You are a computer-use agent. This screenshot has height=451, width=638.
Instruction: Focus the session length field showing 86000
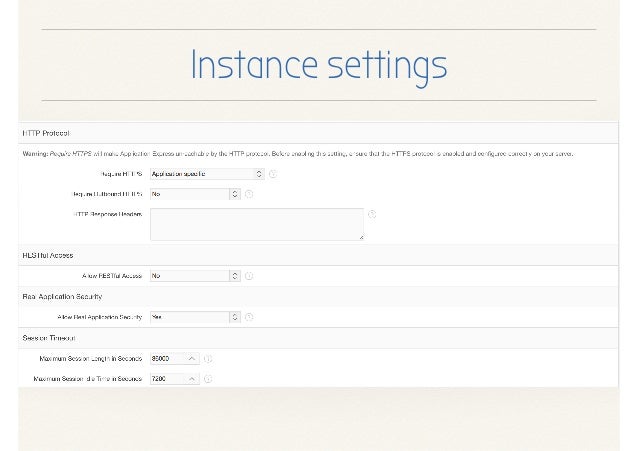pyautogui.click(x=165, y=358)
